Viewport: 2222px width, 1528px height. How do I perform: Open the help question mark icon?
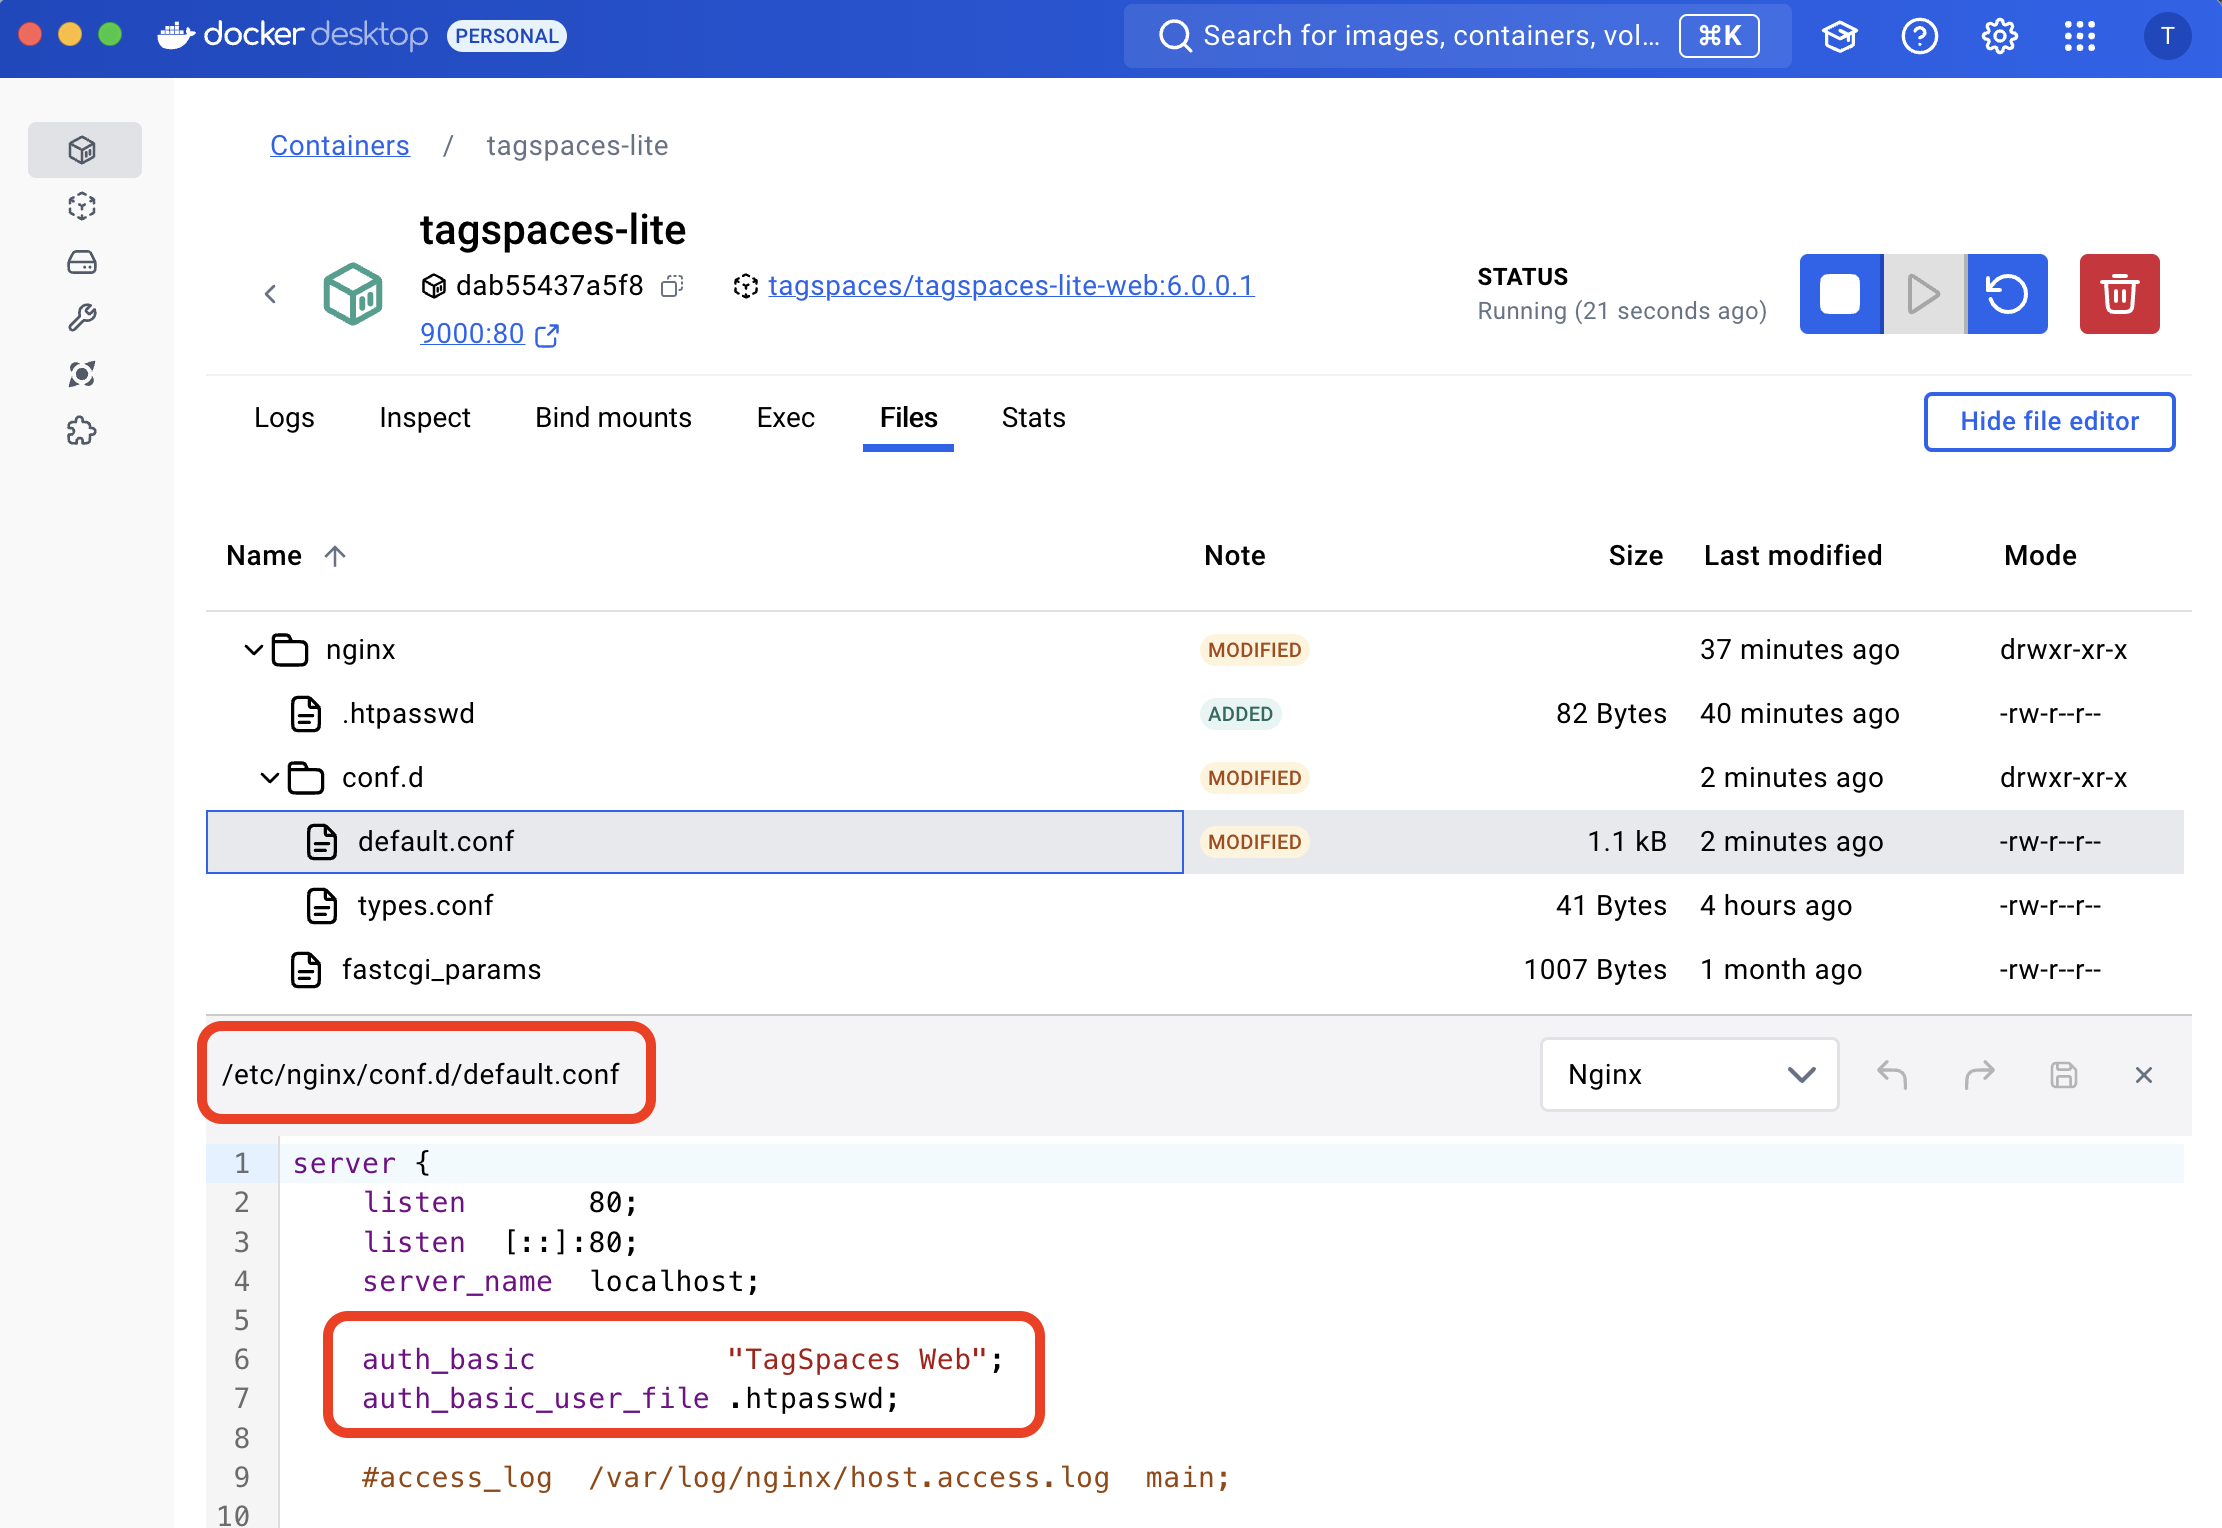coord(1919,36)
